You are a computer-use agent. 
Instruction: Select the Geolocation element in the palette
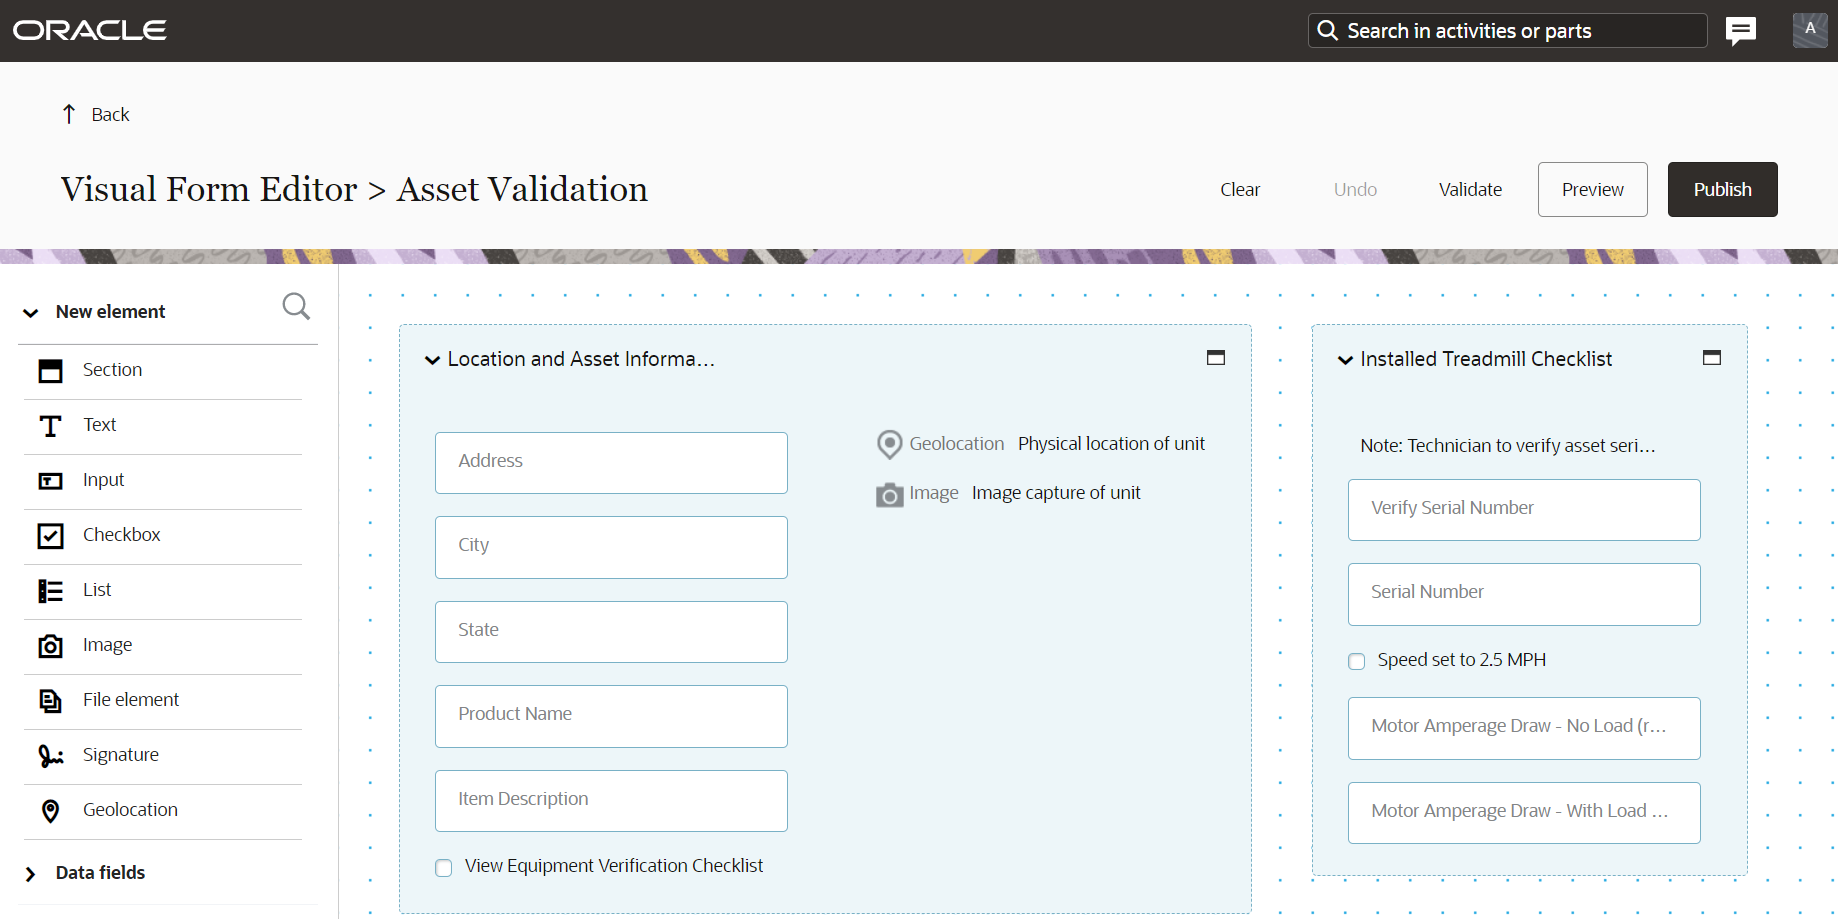[x=130, y=810]
